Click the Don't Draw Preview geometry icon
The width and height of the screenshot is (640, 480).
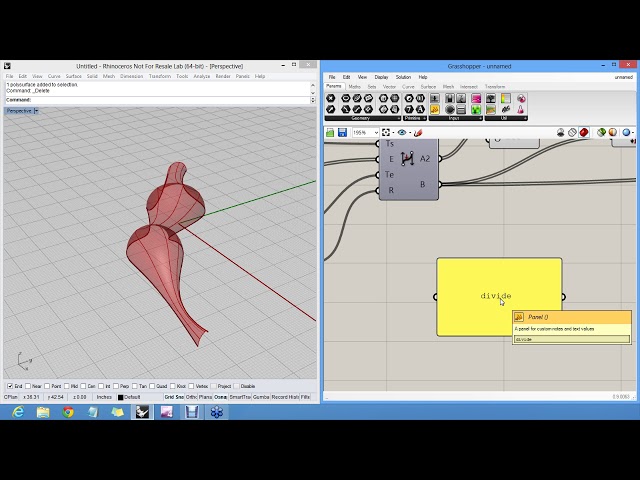(x=561, y=132)
